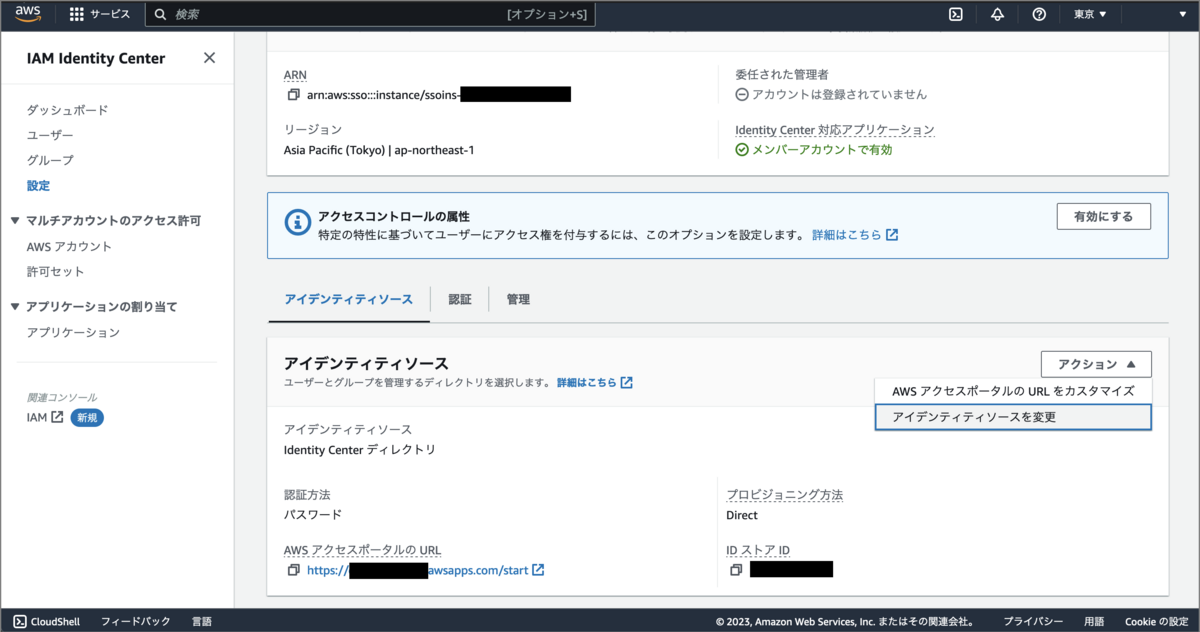Image resolution: width=1200 pixels, height=632 pixels.
Task: Open プライバシー link in the footer
Action: pos(1033,621)
